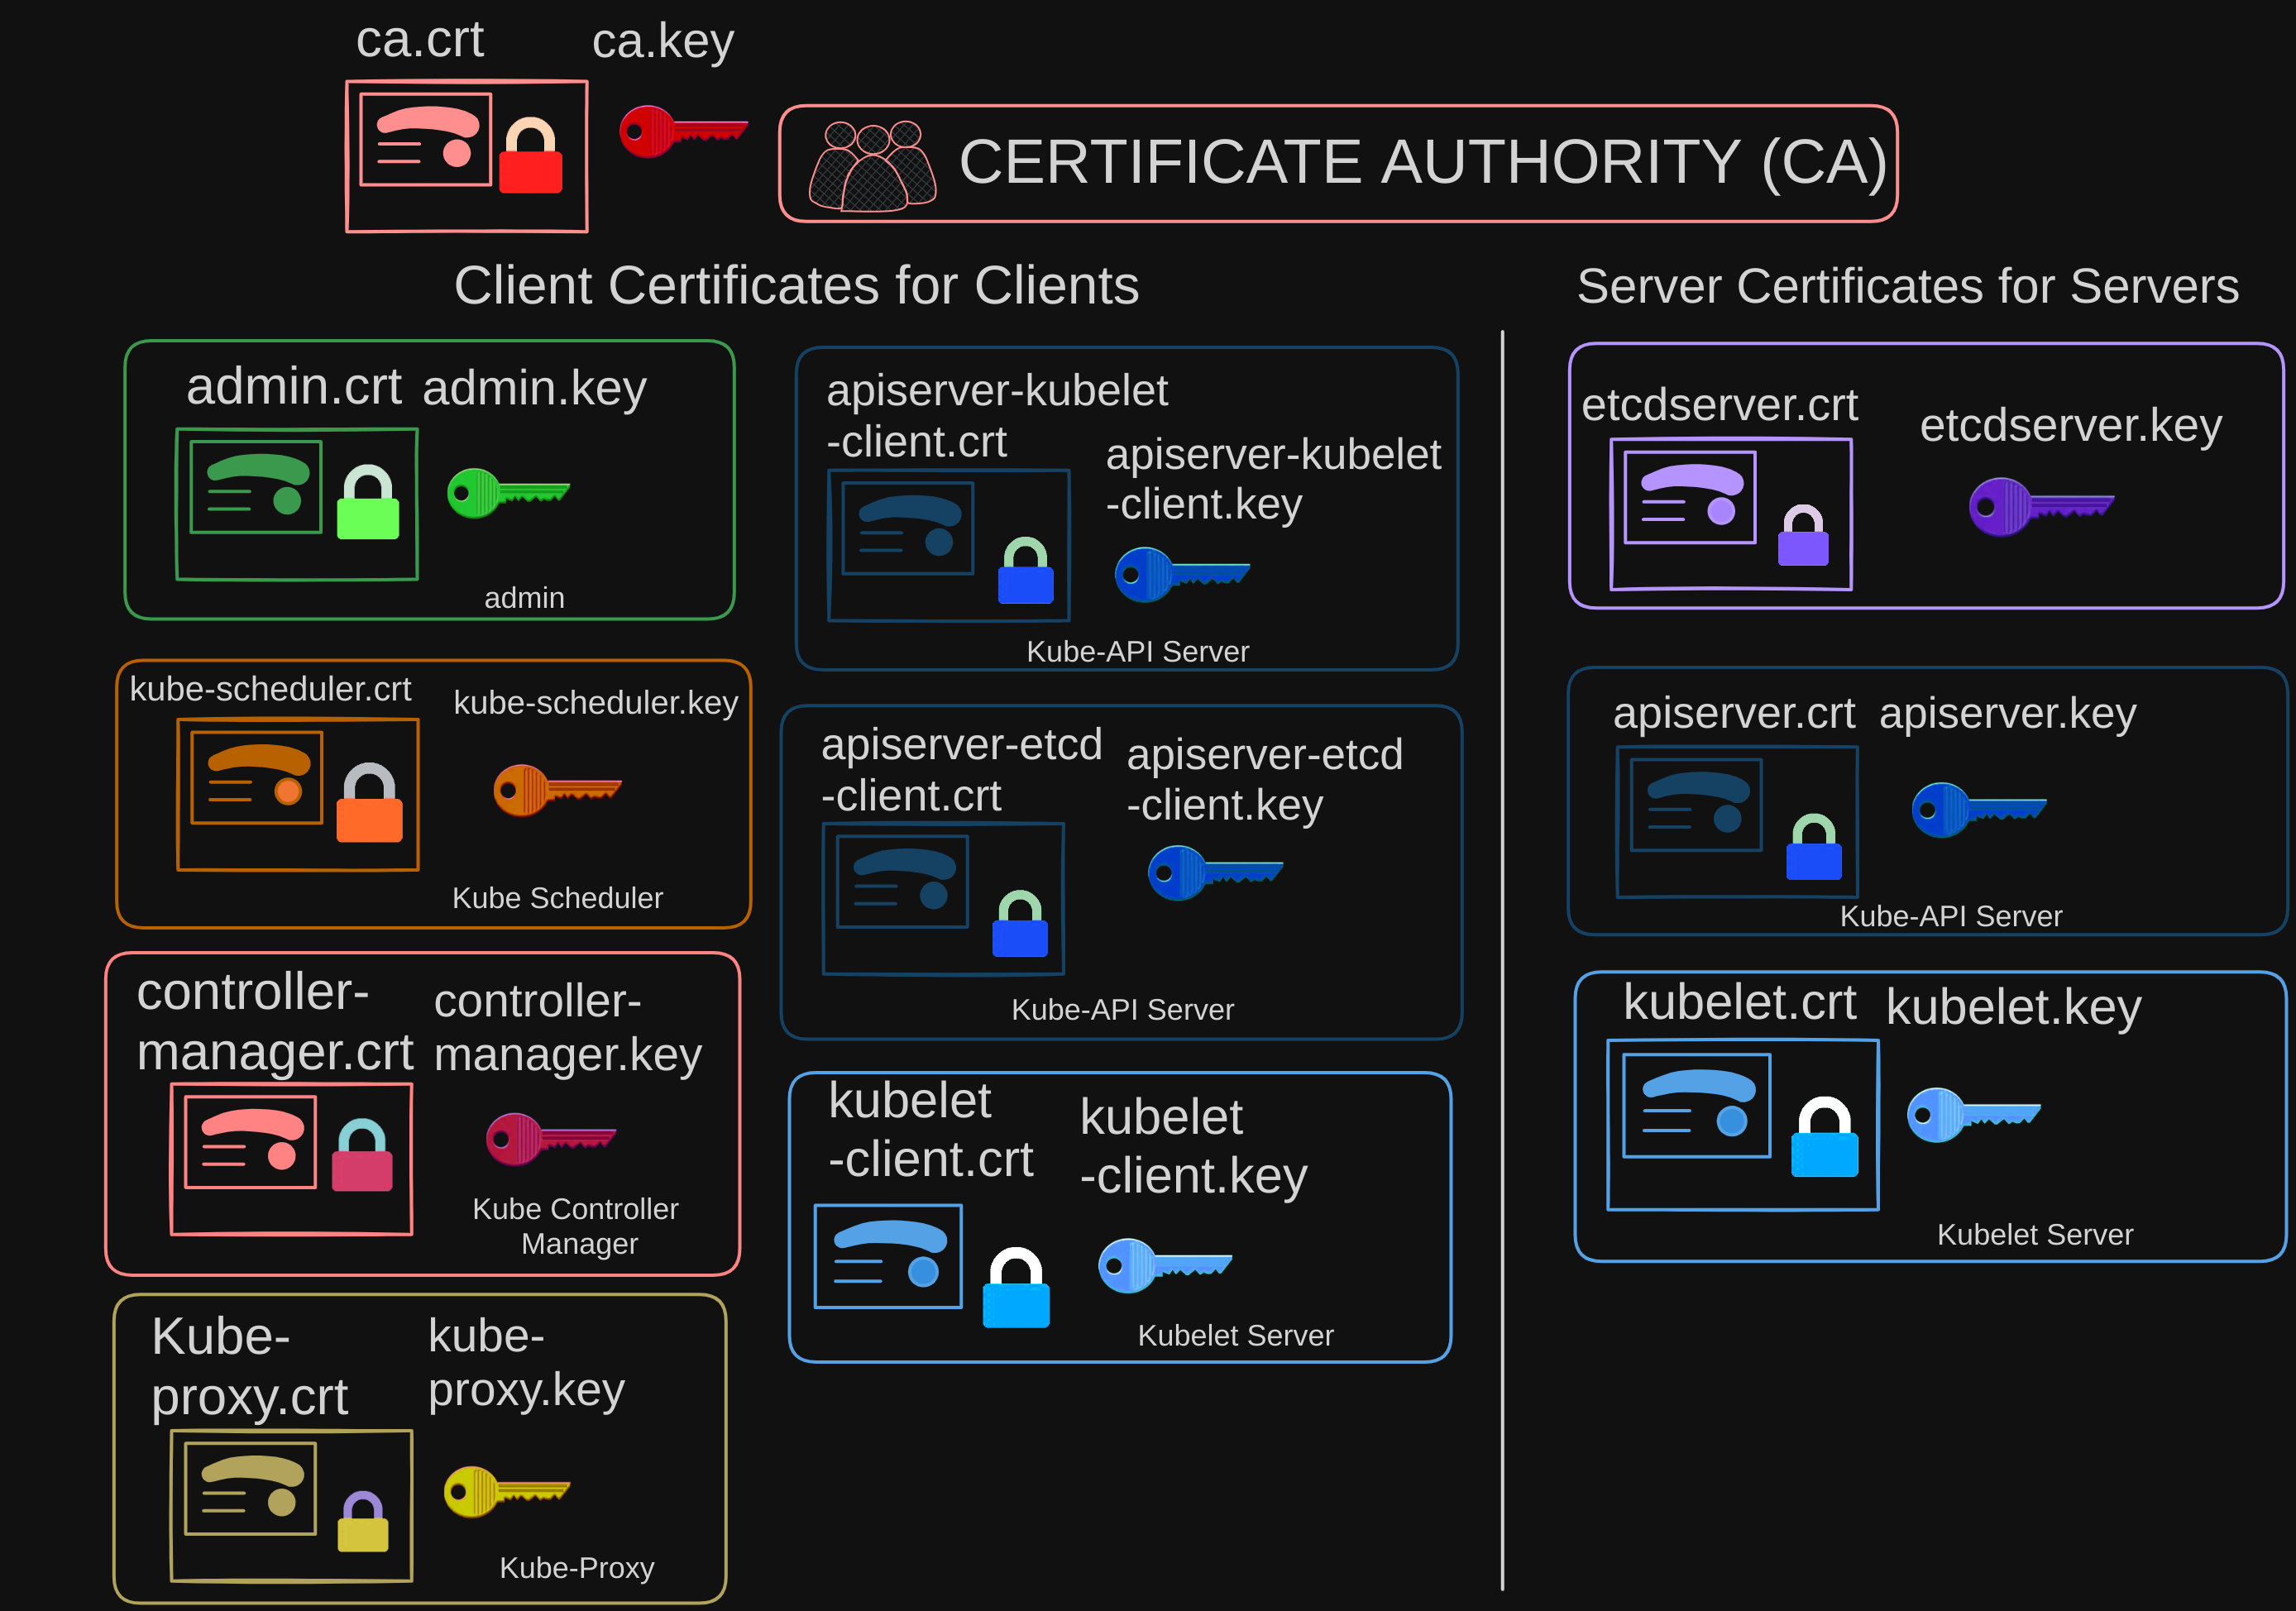Click the blue apiserver-etcd-client.key key icon

pos(1215,872)
